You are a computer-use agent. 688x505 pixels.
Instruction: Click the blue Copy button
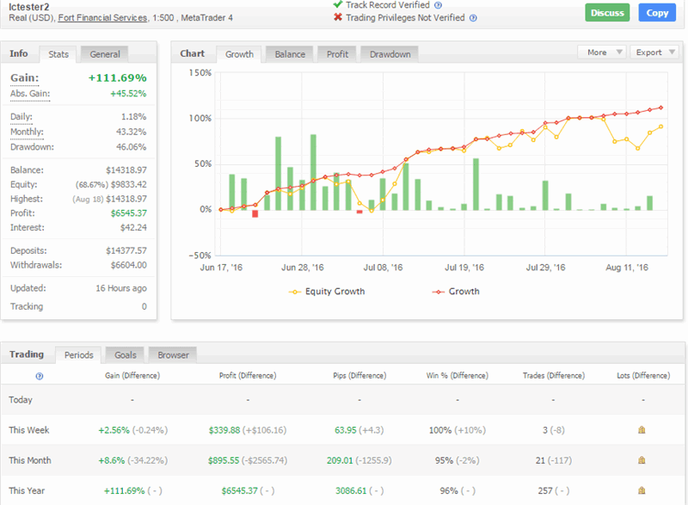(x=657, y=13)
